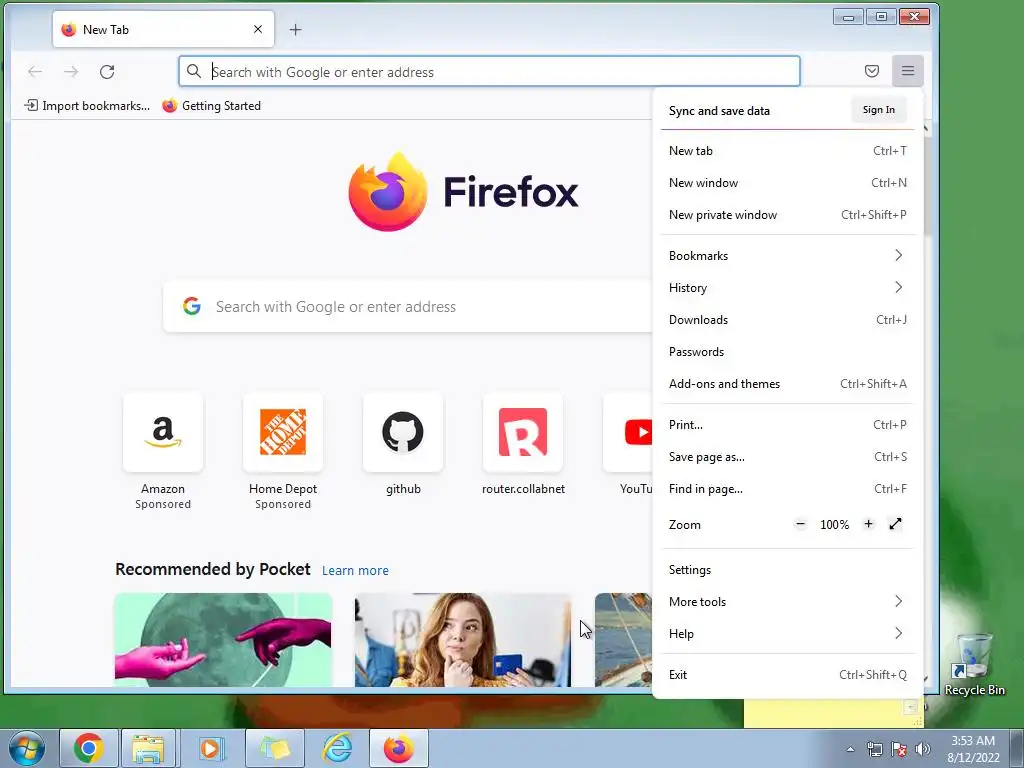Click the back arrow button
The width and height of the screenshot is (1024, 768).
[x=35, y=71]
